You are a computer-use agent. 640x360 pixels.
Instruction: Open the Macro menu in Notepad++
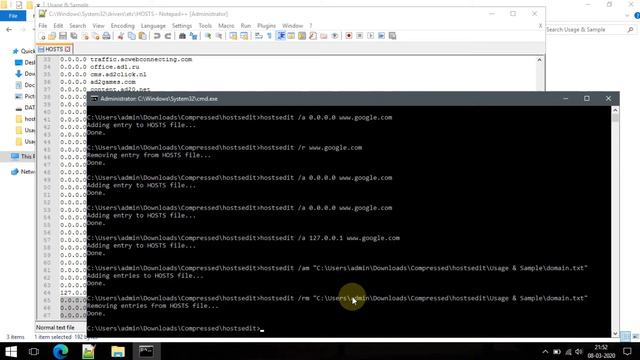point(226,26)
